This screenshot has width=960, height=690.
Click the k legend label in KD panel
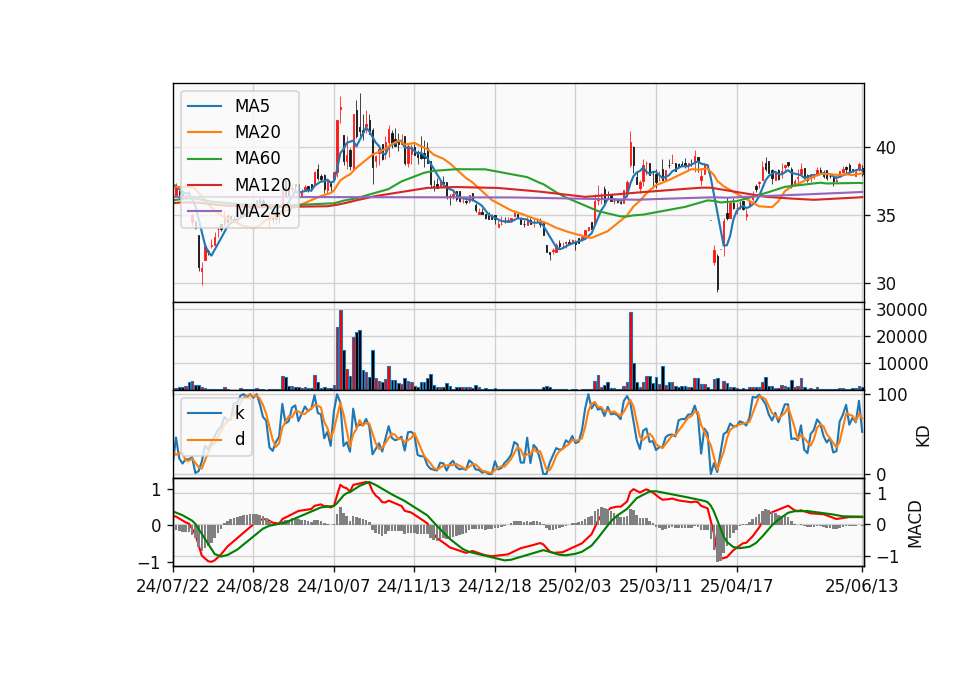[239, 413]
